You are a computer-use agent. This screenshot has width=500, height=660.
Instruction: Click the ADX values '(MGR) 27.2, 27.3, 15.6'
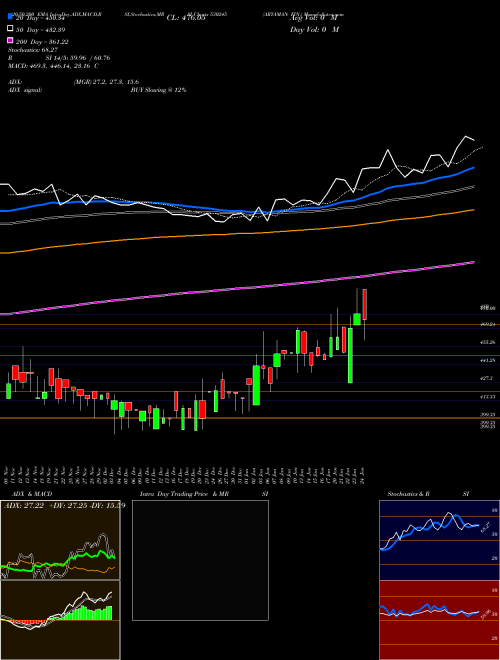106,82
